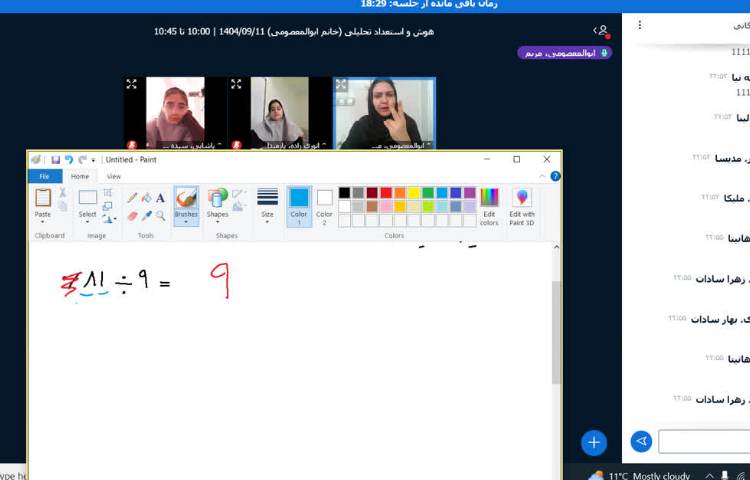Viewport: 750px width, 480px height.
Task: Open the Shapes dropdown arrow
Action: [x=217, y=222]
